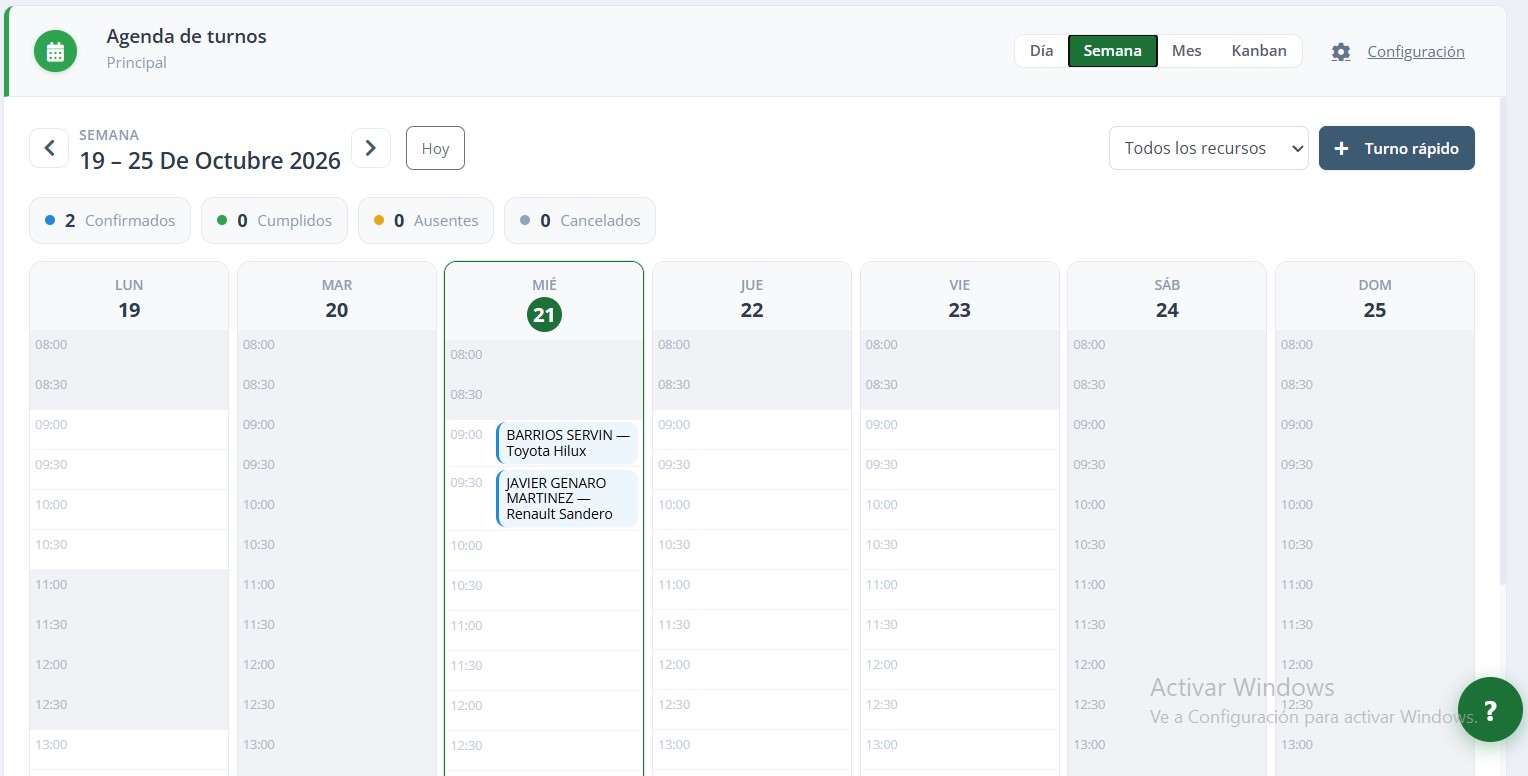Switch to Mes view
This screenshot has width=1528, height=776.
[x=1187, y=51]
